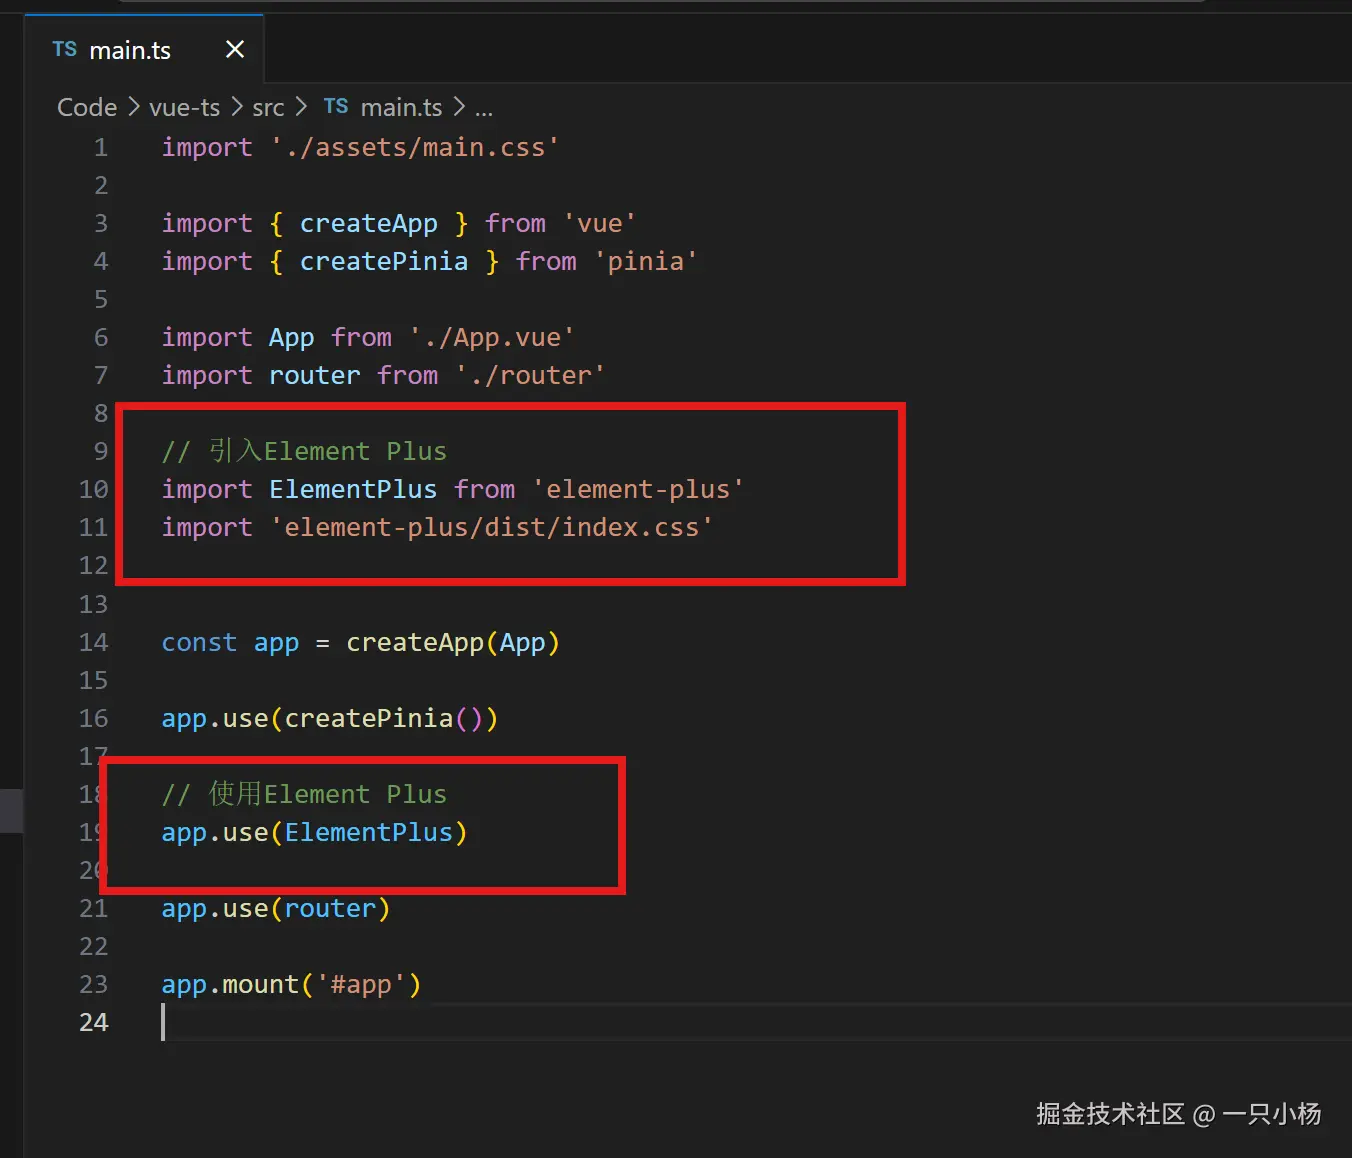This screenshot has width=1352, height=1158.
Task: Open the vue-ts breadcrumb segment
Action: 185,107
